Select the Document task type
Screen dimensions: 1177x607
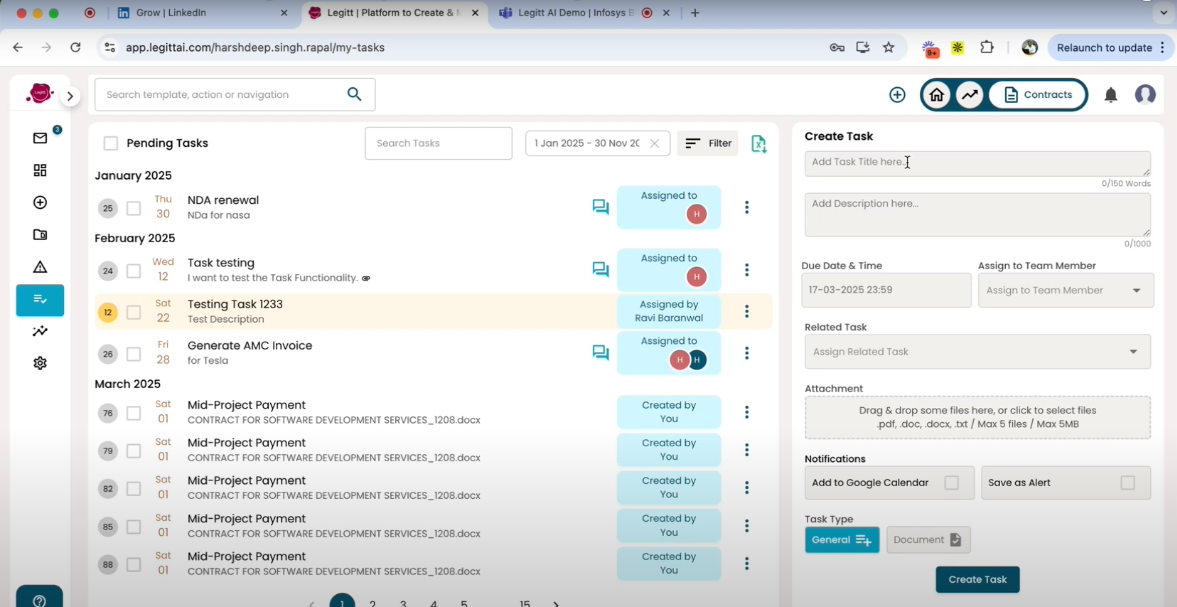[928, 539]
